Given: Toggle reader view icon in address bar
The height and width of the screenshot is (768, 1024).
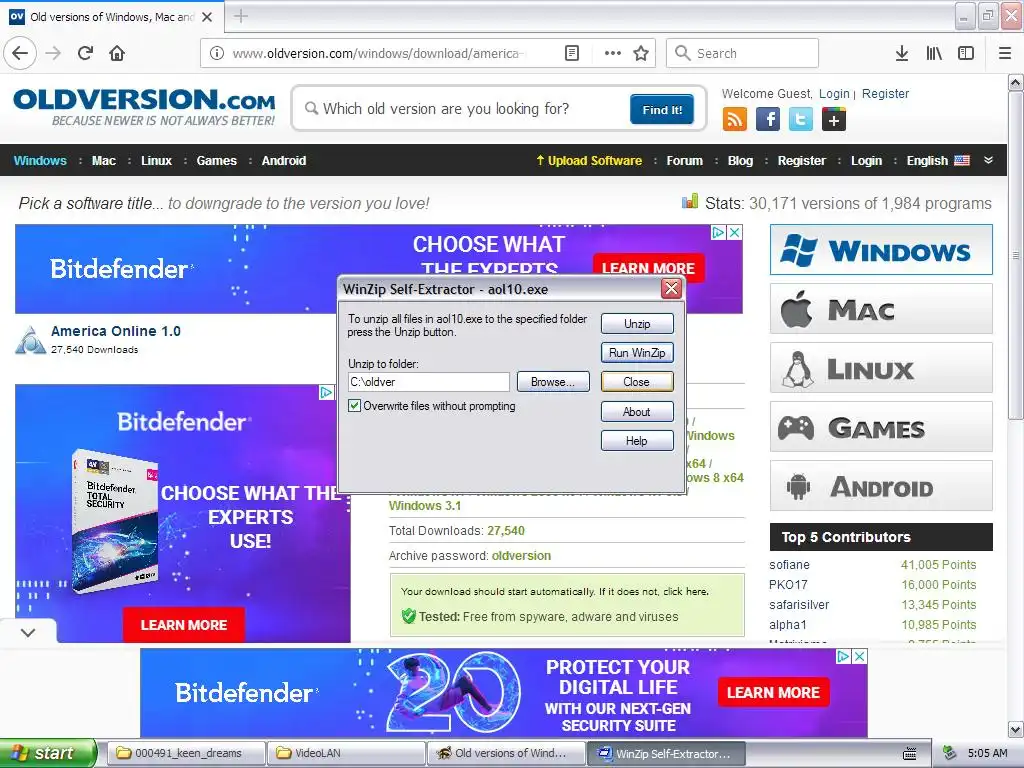Looking at the screenshot, I should pos(571,53).
